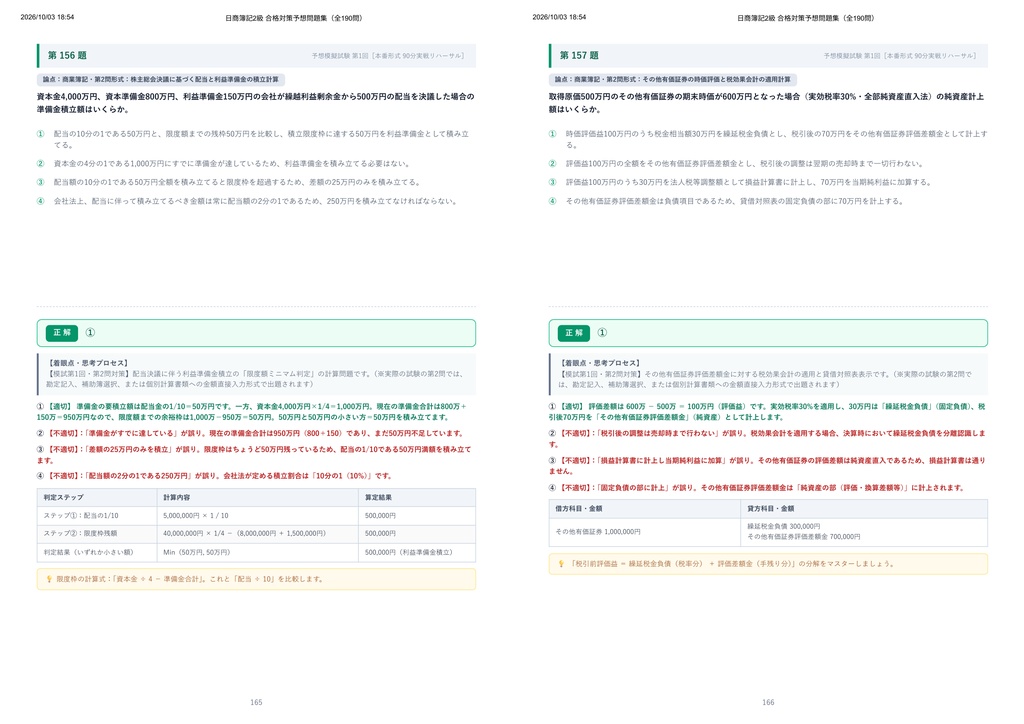Select option ③ of Question 157 about 法人税等調整額
1024x724 pixels.
[740, 183]
